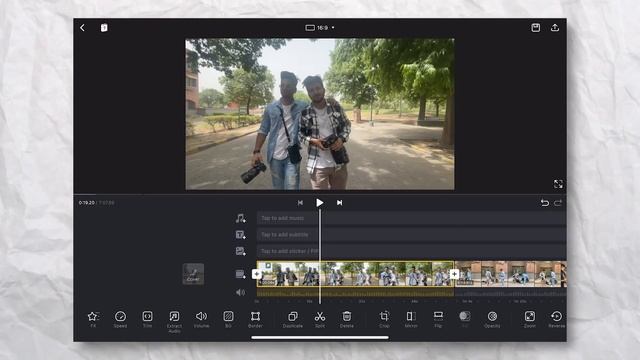Open the Volume tool
Screen dimensions: 640x360
pos(201,319)
